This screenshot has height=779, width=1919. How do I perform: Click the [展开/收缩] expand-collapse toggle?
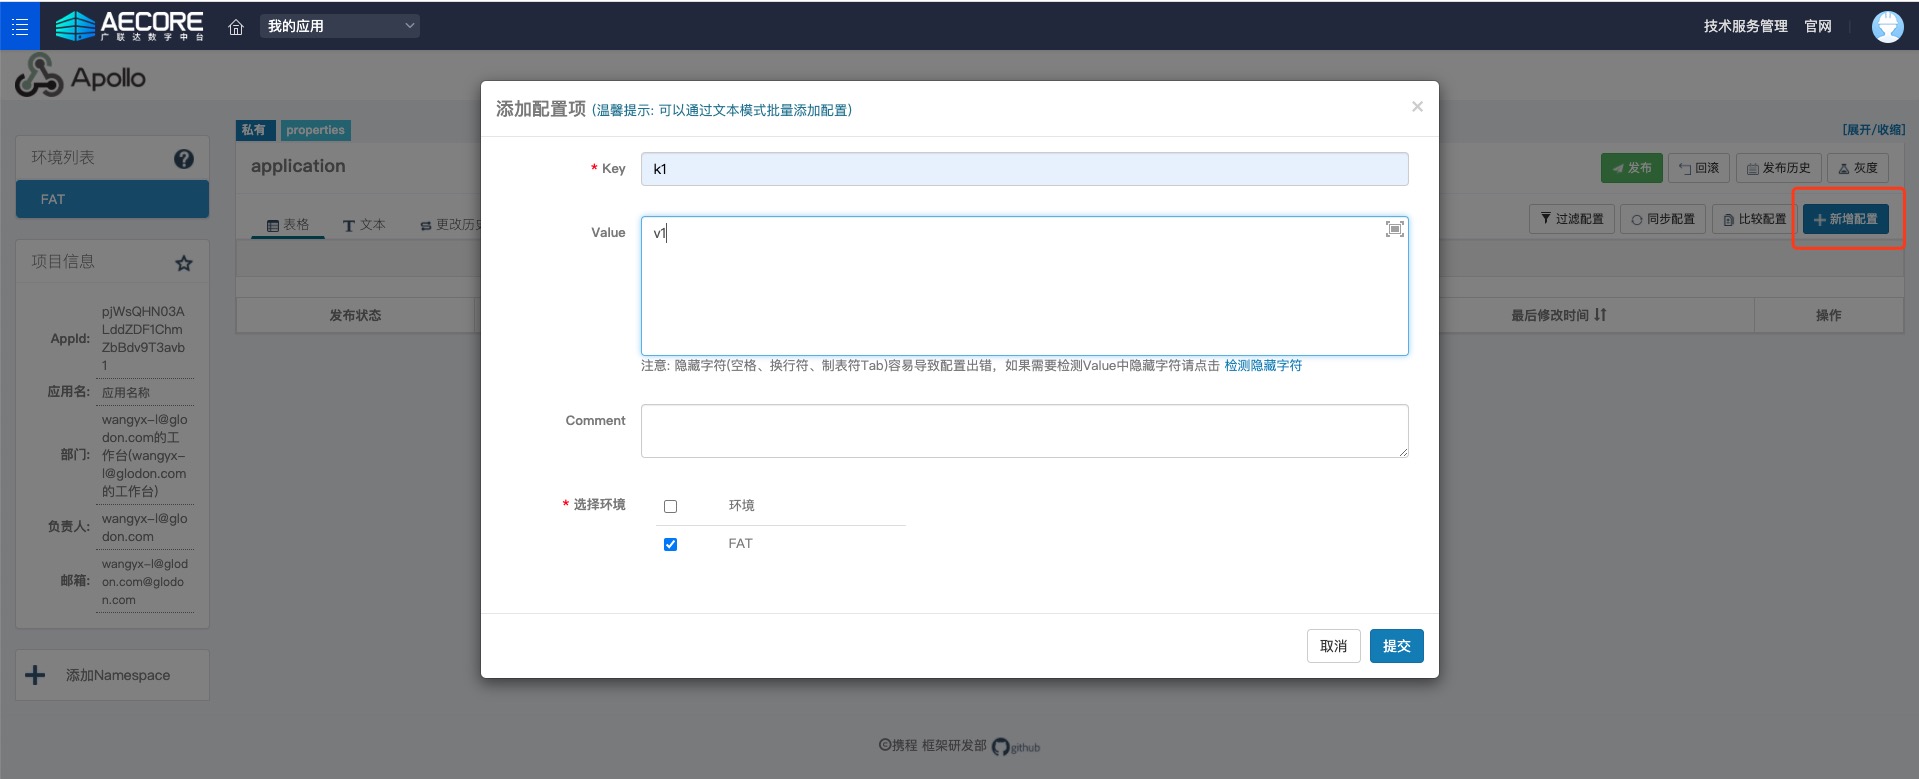pos(1873,130)
